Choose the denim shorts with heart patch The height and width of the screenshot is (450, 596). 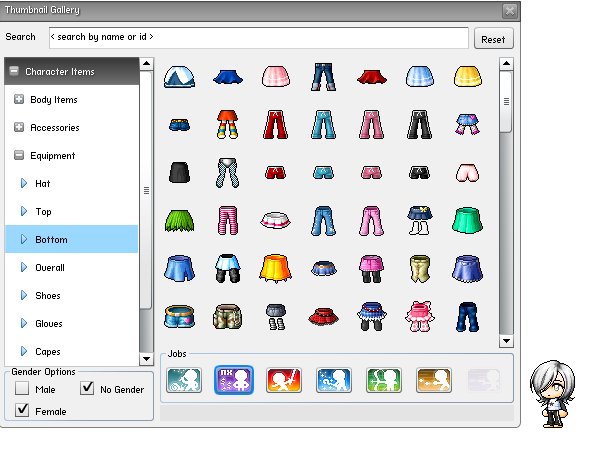pyautogui.click(x=179, y=316)
